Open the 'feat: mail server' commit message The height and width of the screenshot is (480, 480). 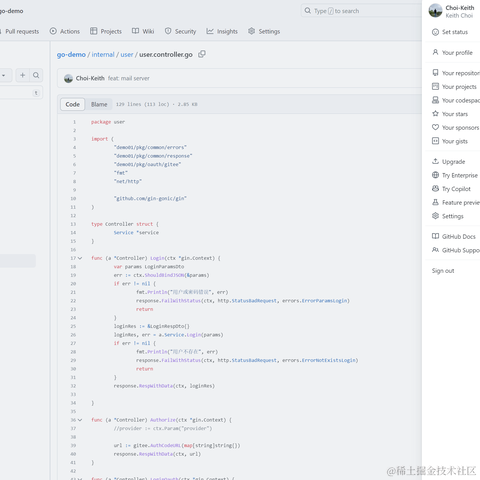[129, 78]
